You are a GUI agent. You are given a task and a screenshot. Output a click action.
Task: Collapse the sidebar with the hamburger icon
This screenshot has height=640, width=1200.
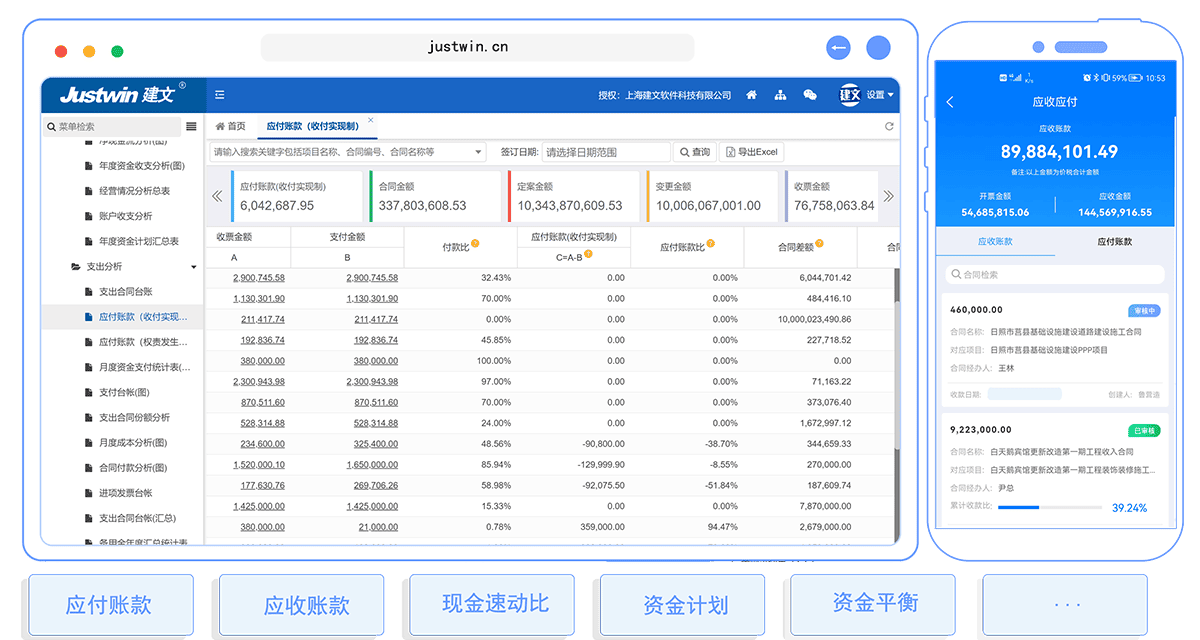(x=219, y=96)
